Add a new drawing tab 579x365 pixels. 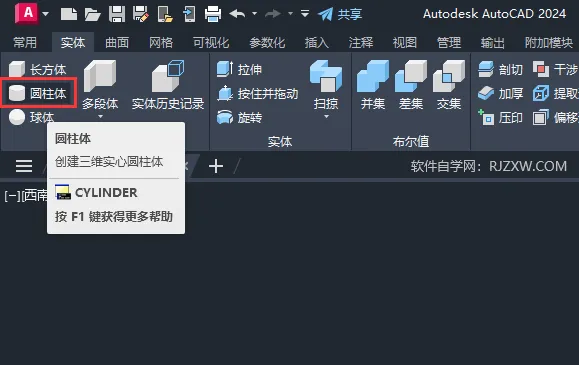pyautogui.click(x=216, y=166)
